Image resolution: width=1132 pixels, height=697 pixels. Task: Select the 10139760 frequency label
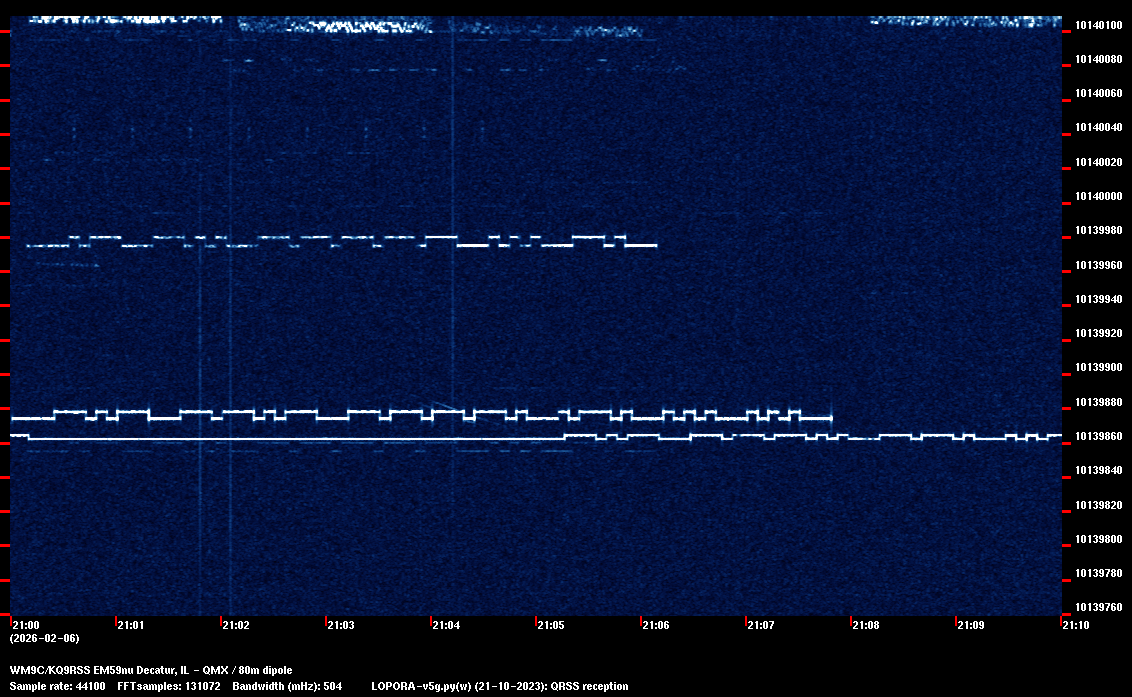[x=1097, y=607]
